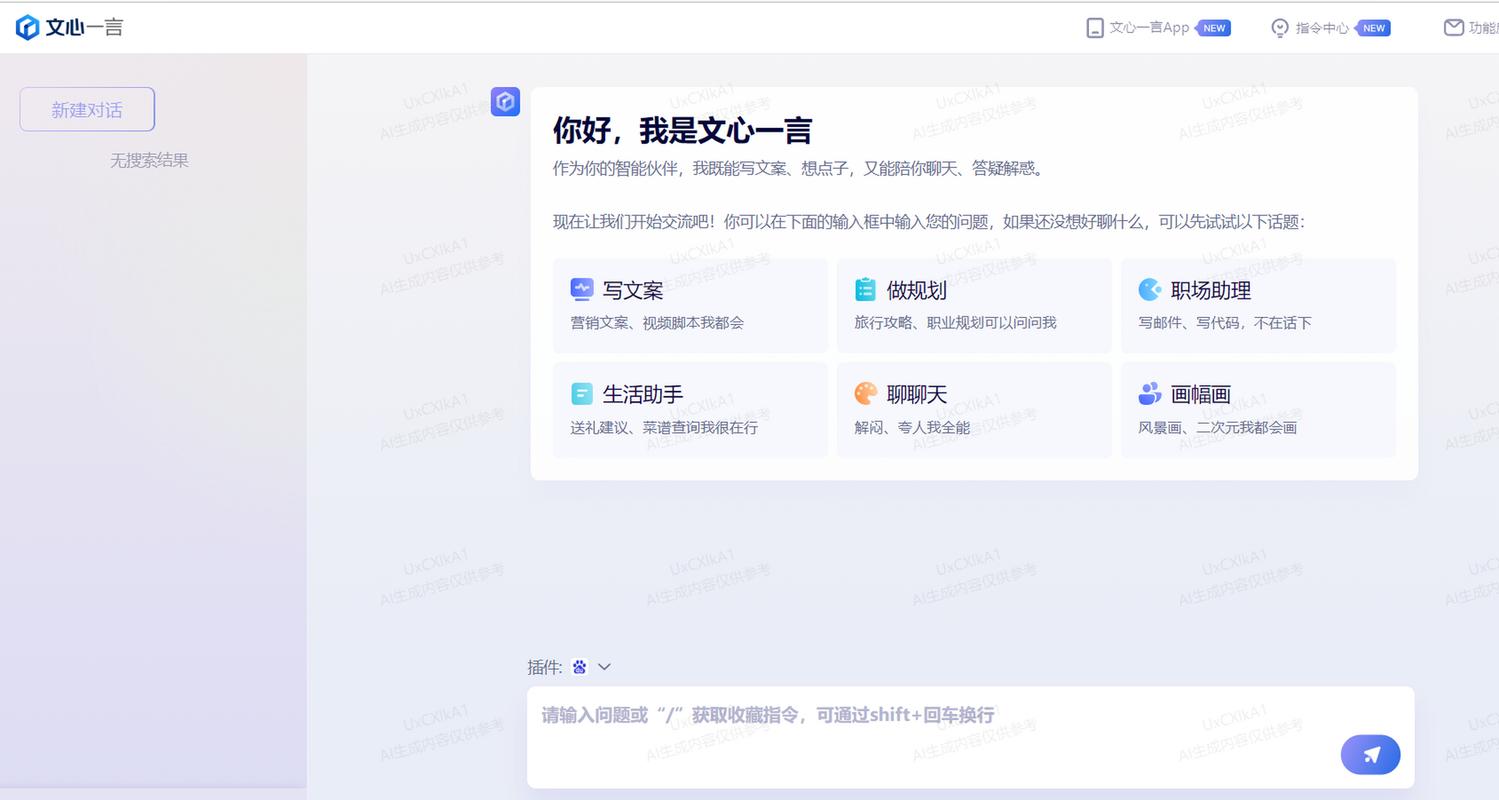
Task: Click 解闷、夸人我全能 description text
Action: (912, 428)
